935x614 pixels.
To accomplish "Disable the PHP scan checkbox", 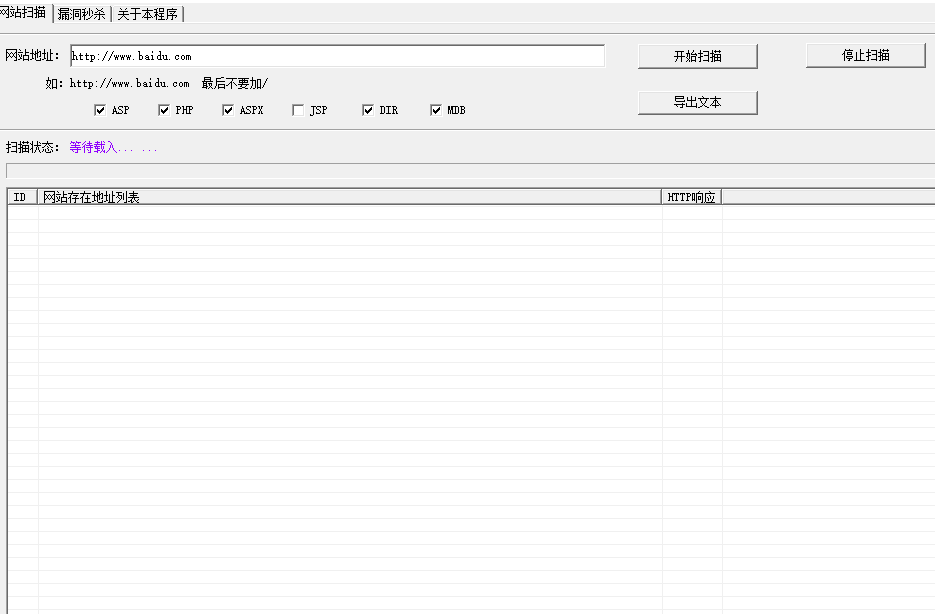I will (164, 110).
